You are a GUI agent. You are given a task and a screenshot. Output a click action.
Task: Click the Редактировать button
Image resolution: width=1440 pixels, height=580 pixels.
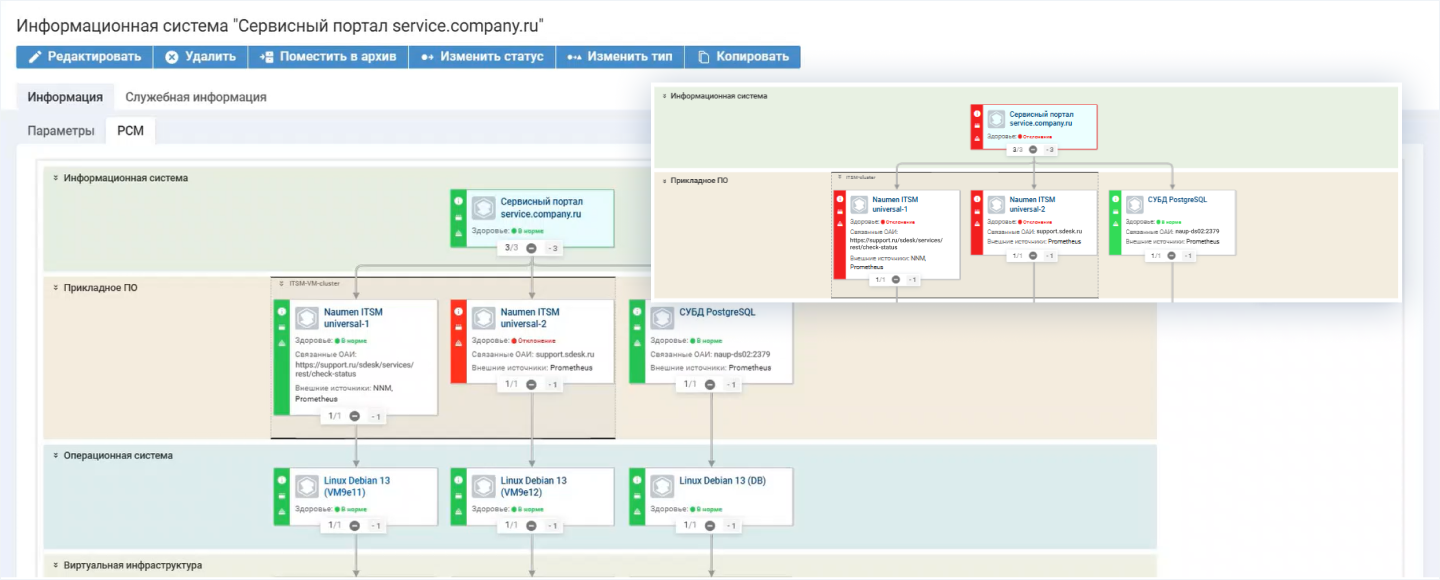(84, 57)
